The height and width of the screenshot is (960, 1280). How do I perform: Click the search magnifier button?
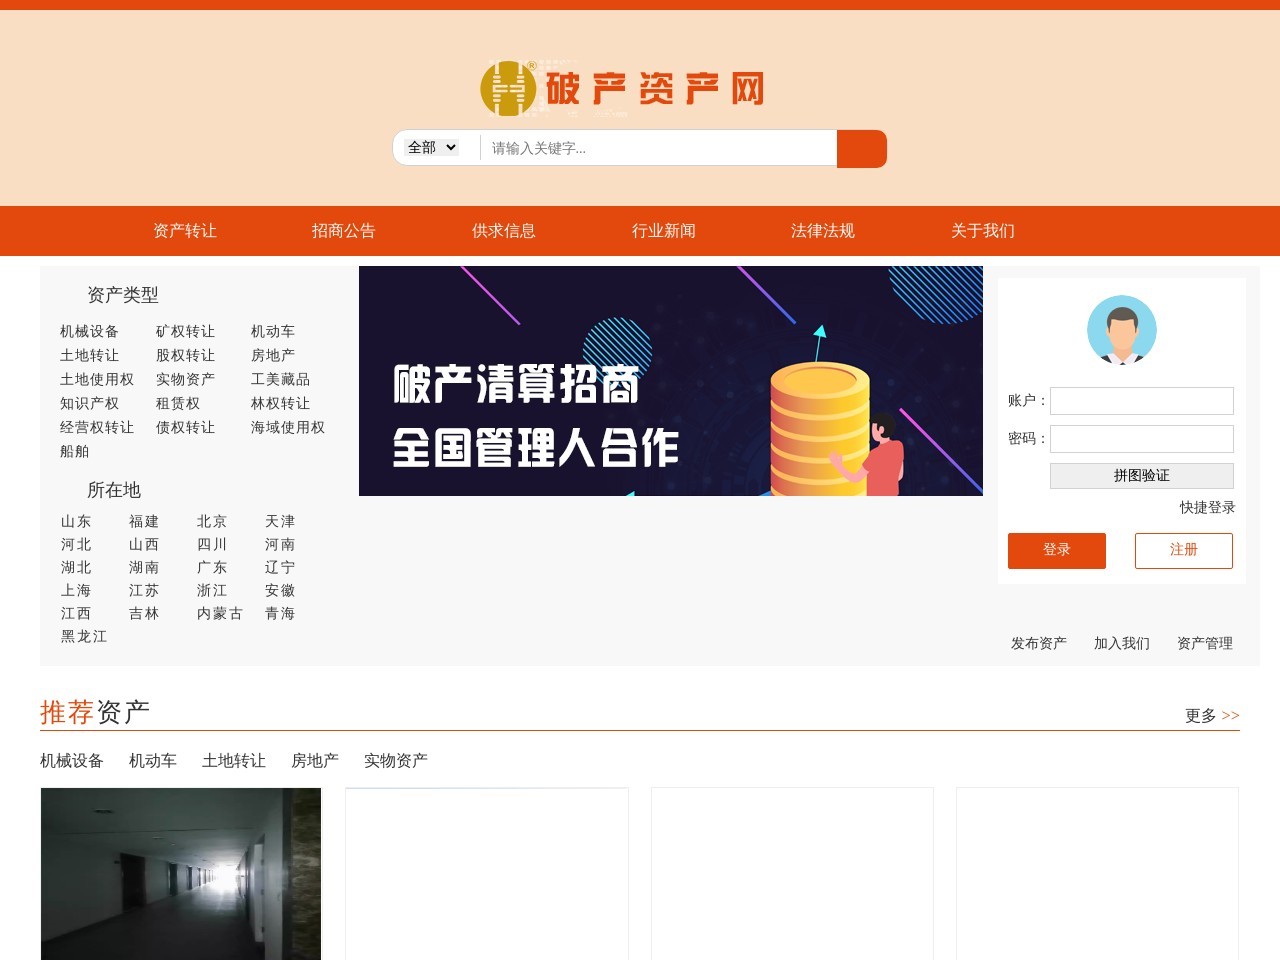pos(861,148)
